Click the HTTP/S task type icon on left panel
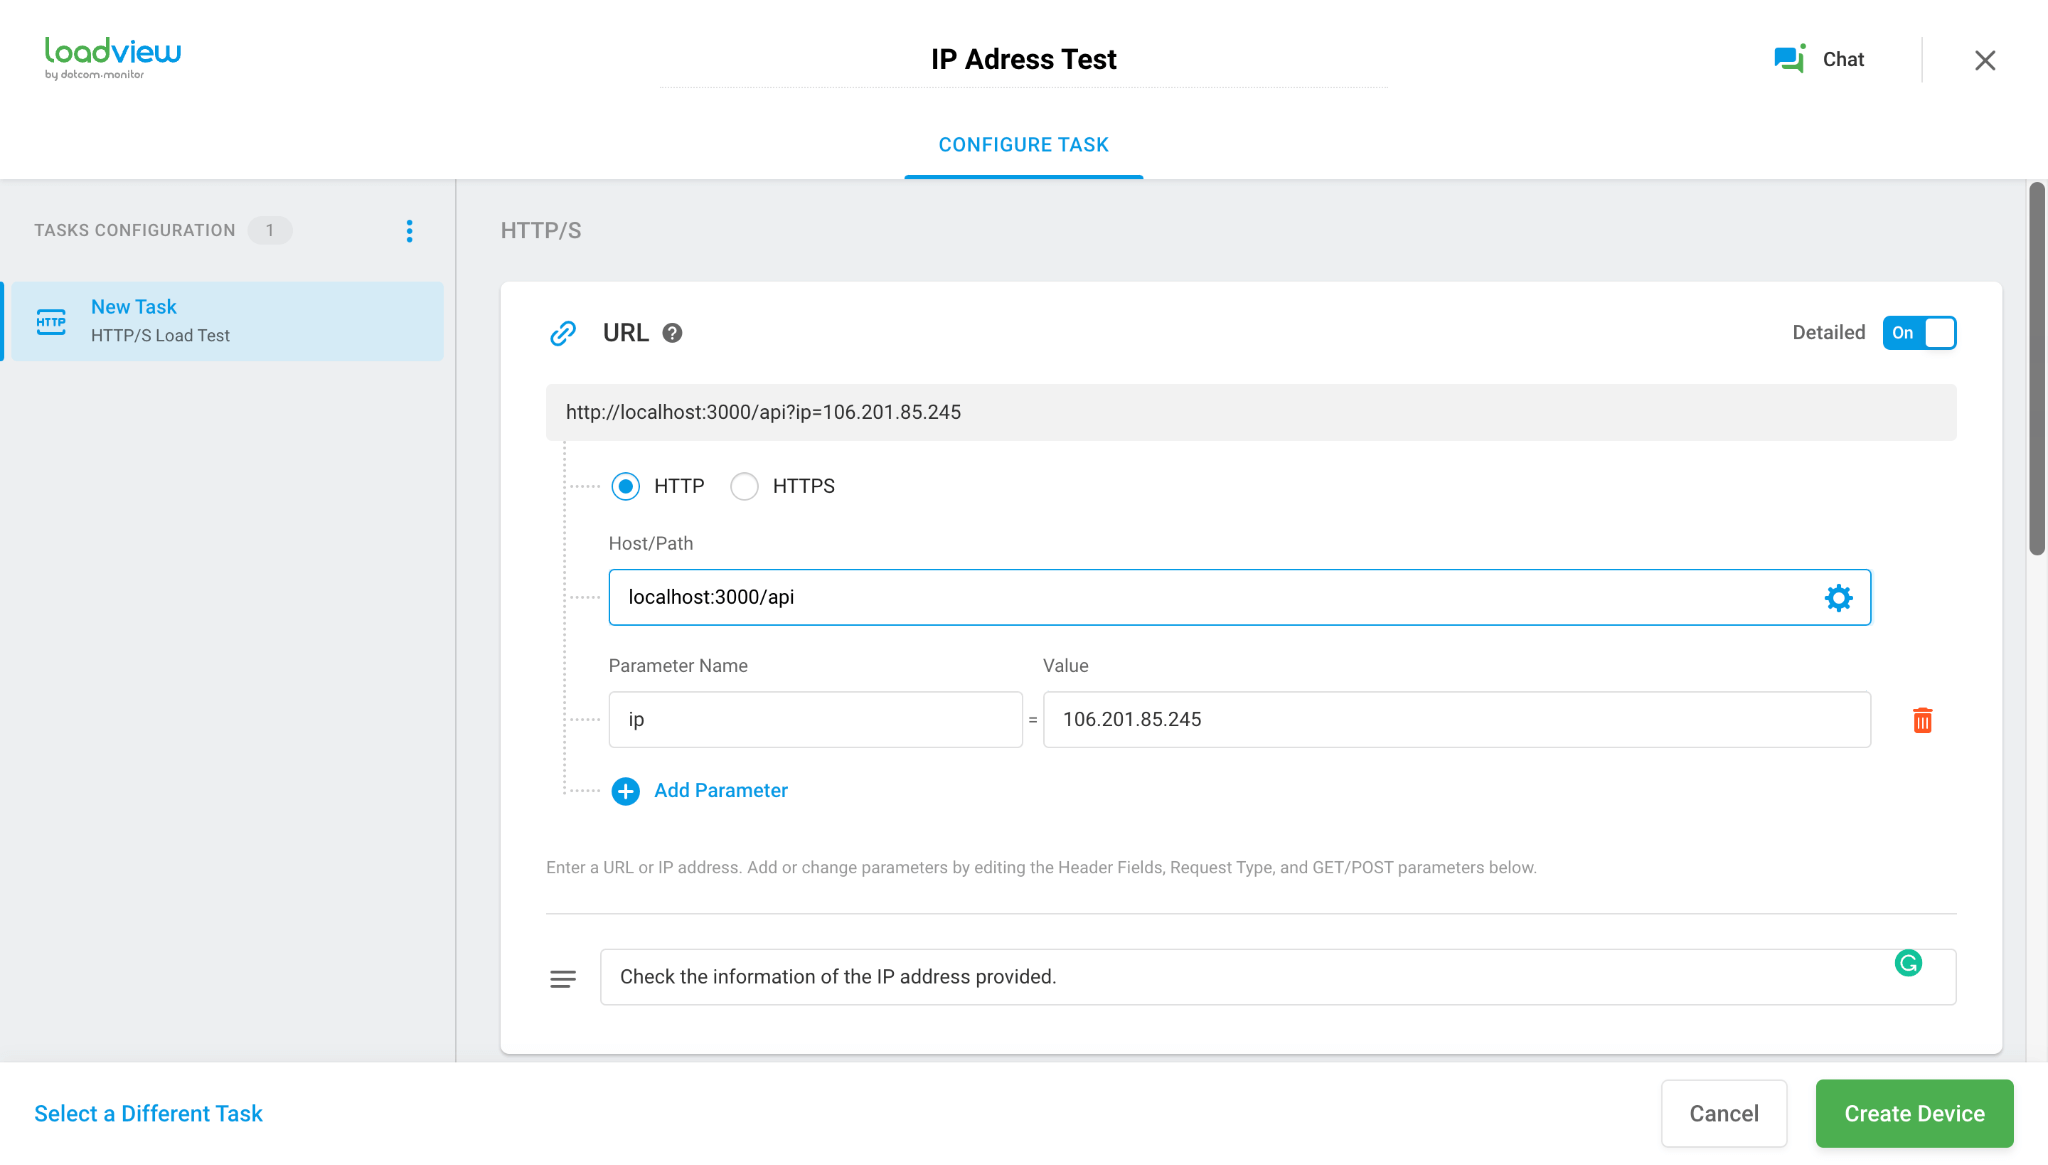 (x=52, y=319)
